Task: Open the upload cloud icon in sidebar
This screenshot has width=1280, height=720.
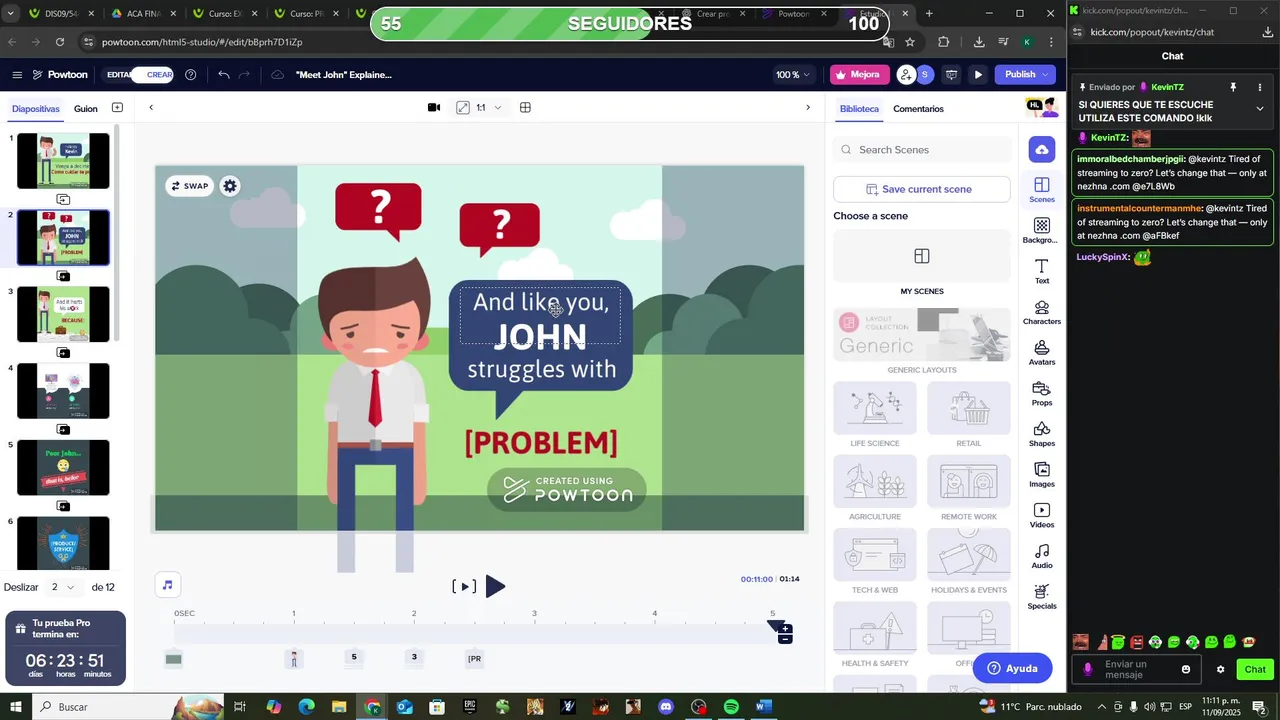Action: (x=1041, y=150)
